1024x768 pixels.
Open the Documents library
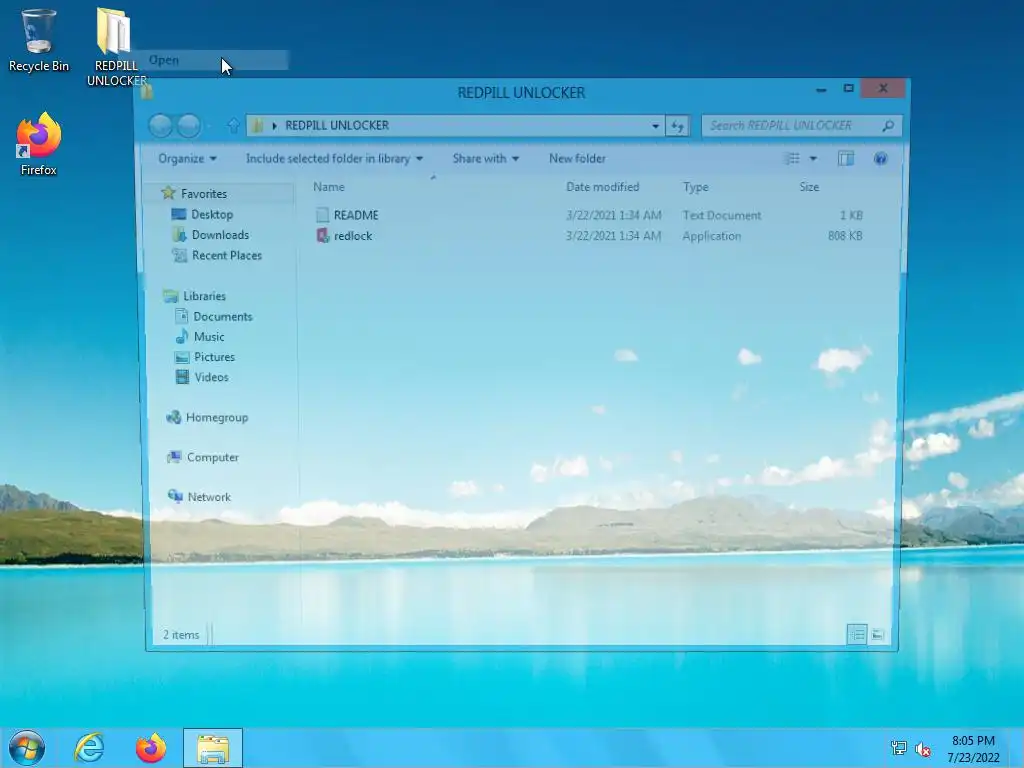click(x=223, y=317)
